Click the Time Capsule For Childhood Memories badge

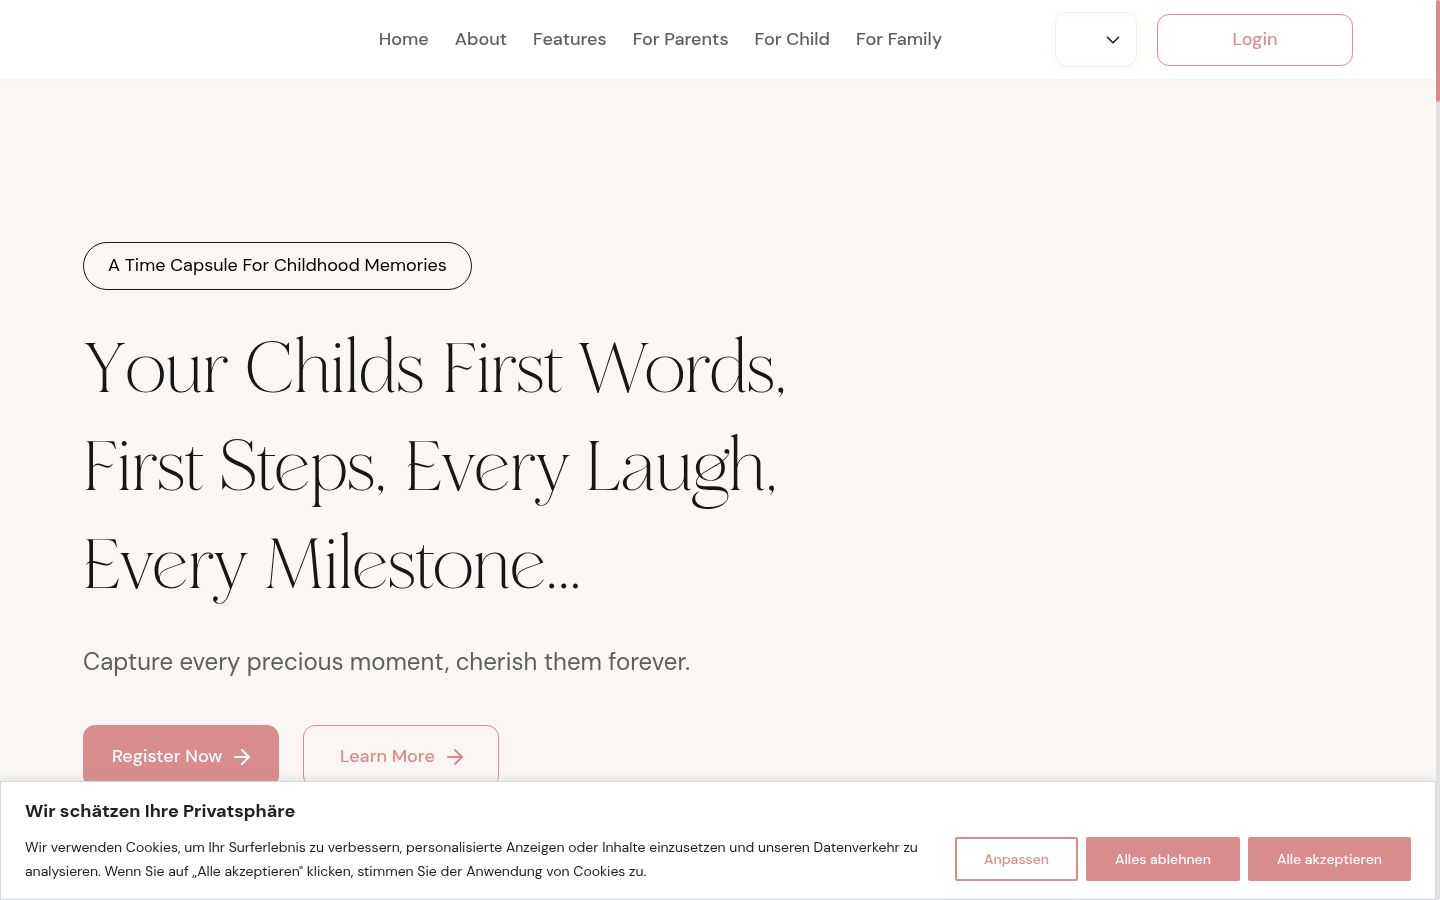(277, 266)
